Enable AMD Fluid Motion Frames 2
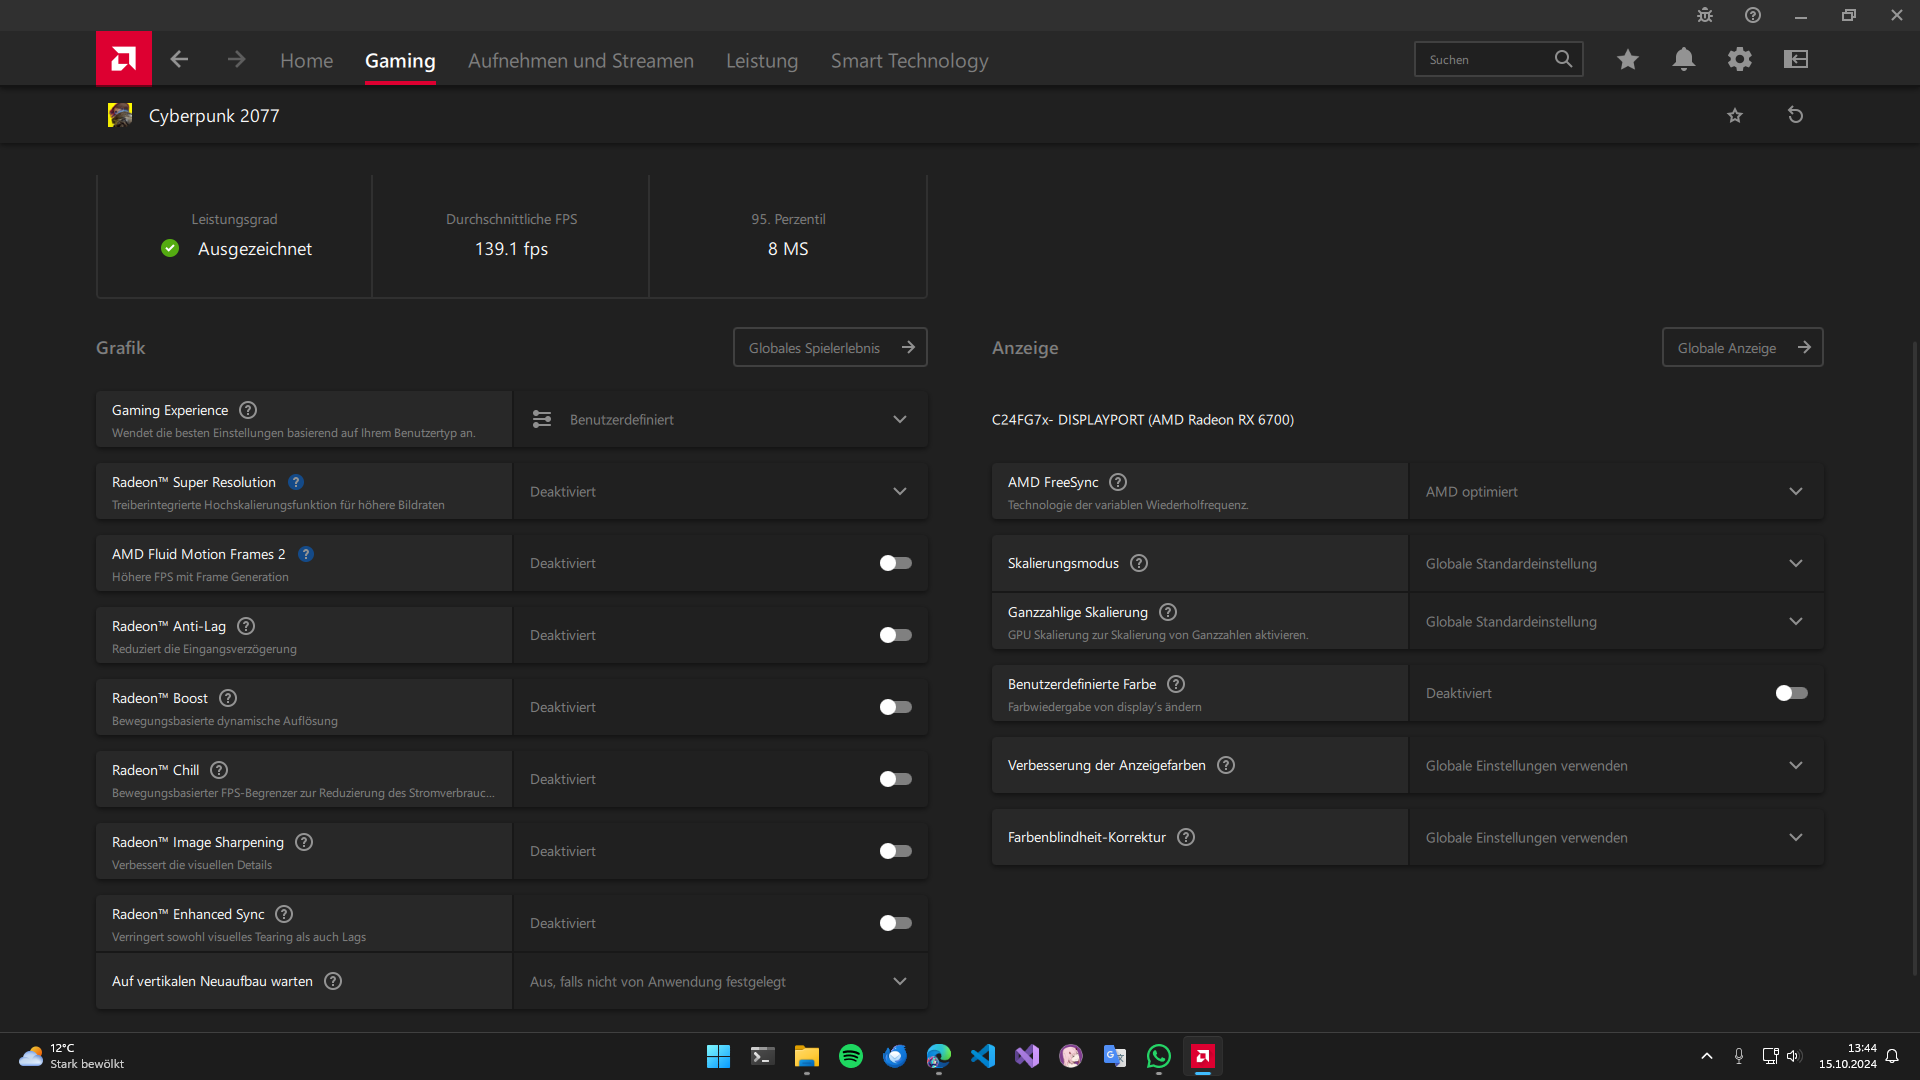Viewport: 1920px width, 1080px height. tap(895, 563)
